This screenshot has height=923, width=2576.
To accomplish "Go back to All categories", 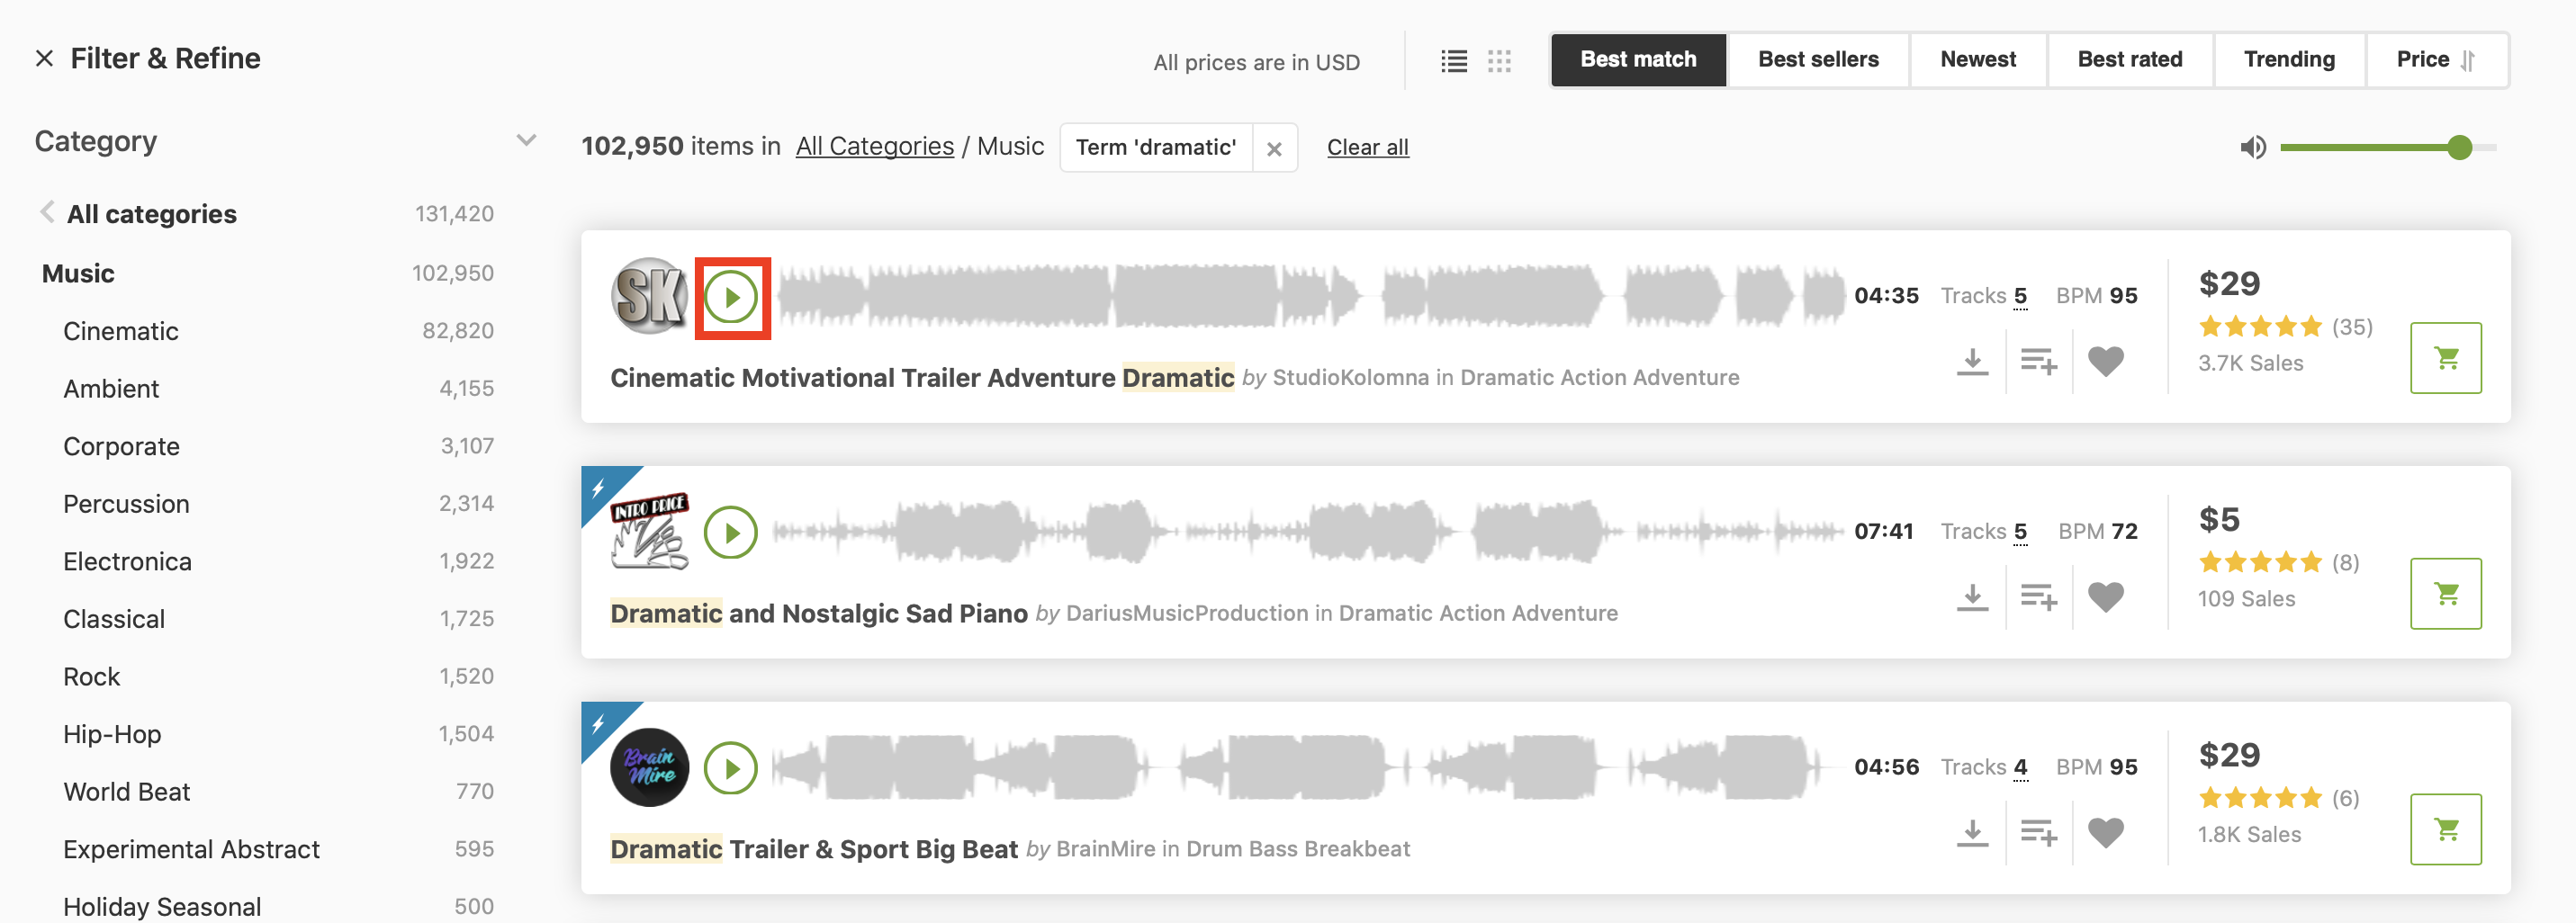I will click(151, 214).
